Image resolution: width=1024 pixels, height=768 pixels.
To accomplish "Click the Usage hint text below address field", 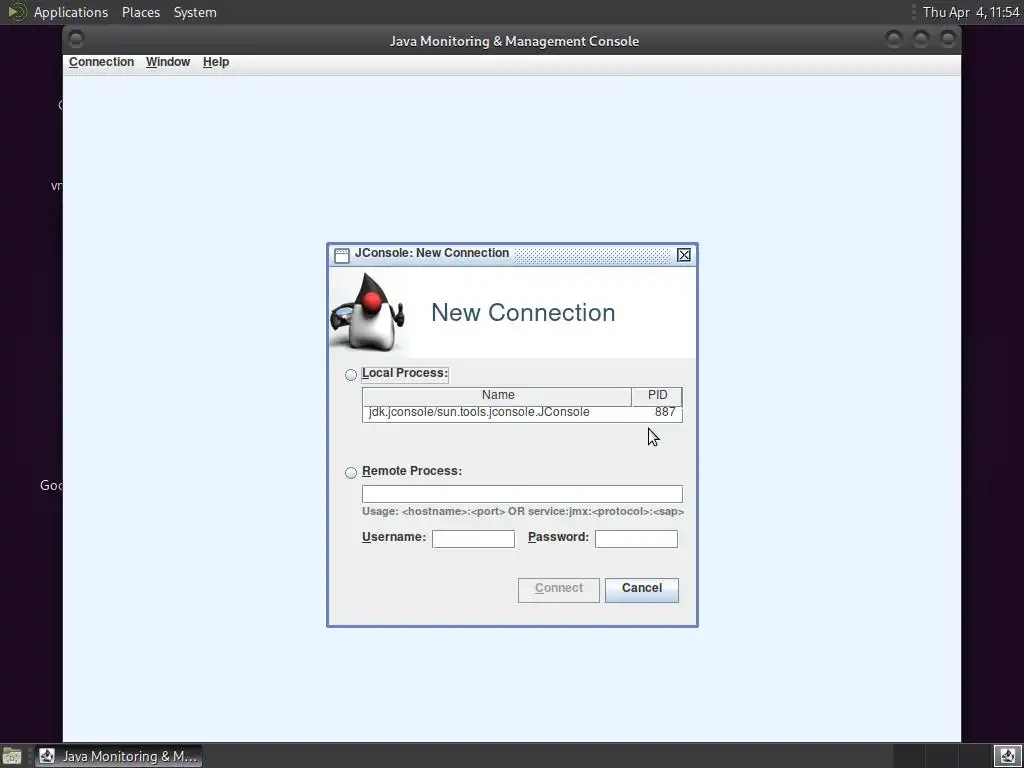I will pyautogui.click(x=522, y=512).
